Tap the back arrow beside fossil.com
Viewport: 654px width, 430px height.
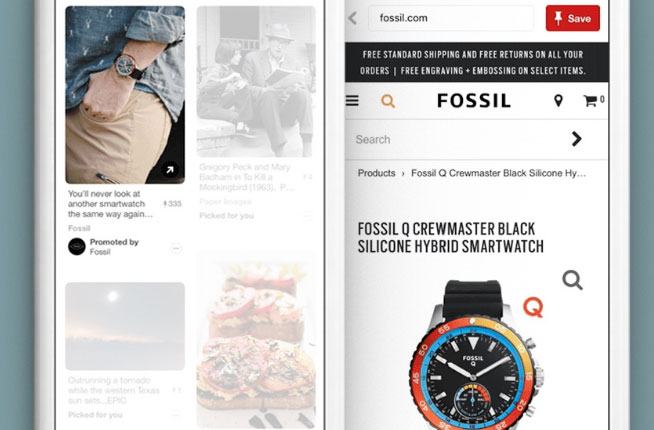pos(353,18)
